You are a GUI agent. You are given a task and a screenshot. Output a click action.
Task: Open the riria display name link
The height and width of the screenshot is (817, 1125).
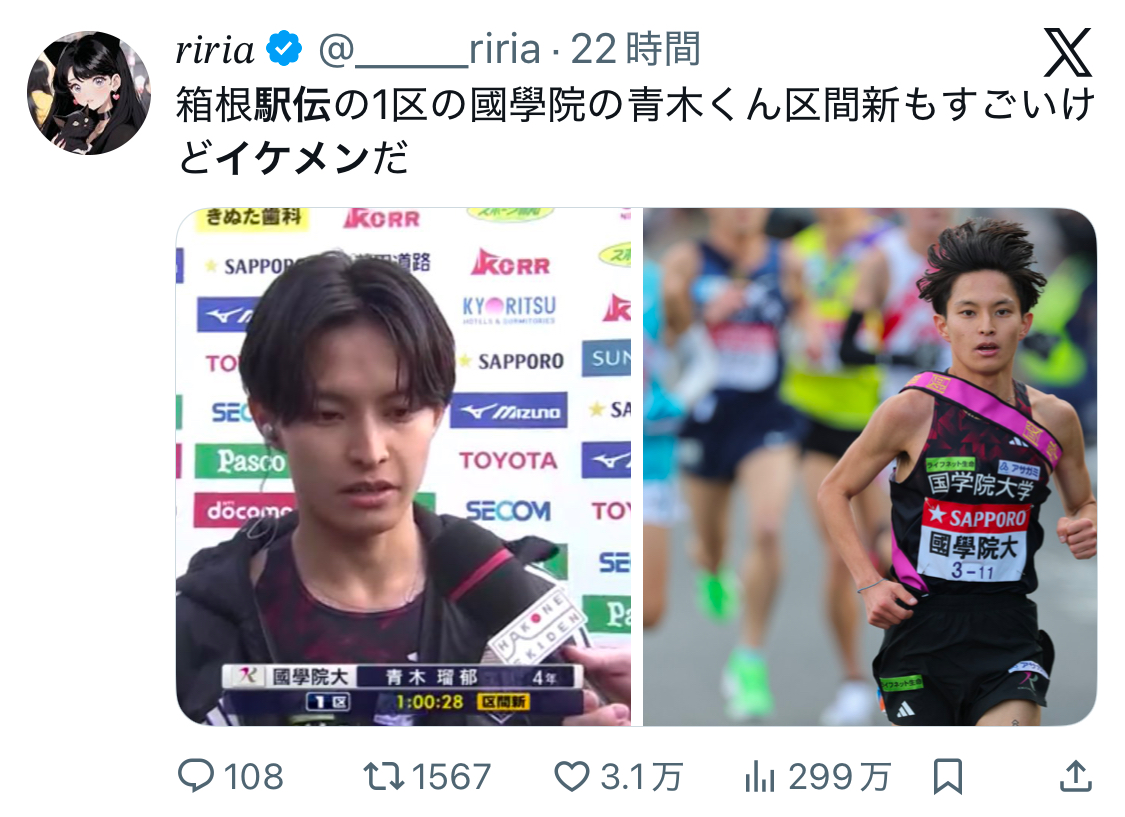215,50
